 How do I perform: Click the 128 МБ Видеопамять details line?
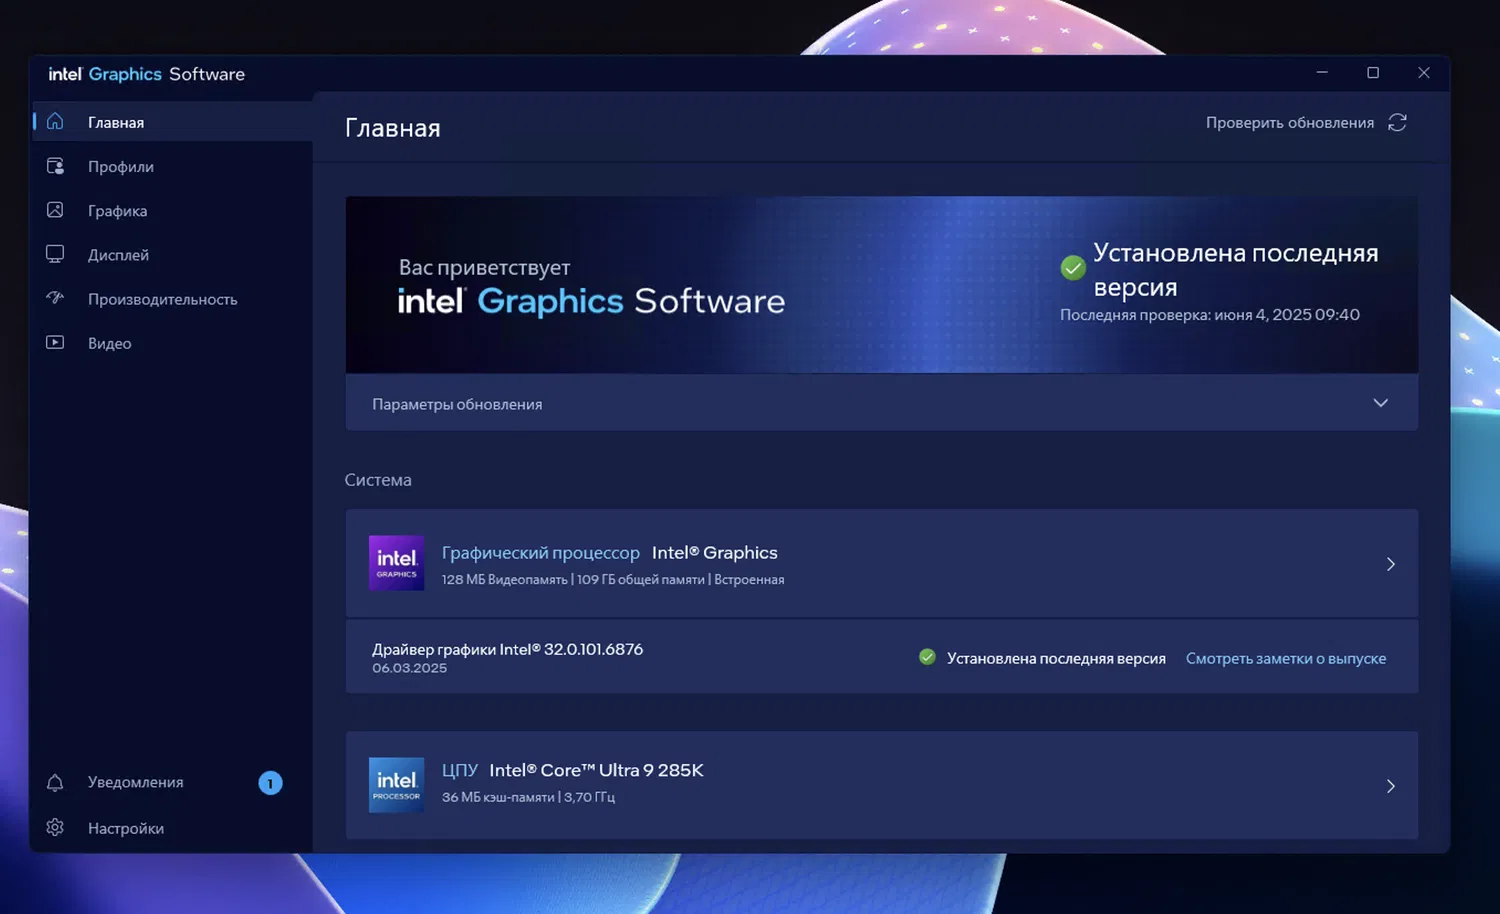(x=613, y=579)
